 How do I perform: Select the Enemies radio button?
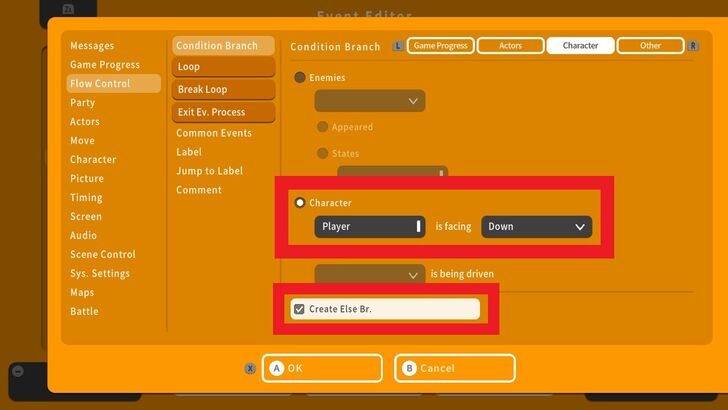(300, 77)
